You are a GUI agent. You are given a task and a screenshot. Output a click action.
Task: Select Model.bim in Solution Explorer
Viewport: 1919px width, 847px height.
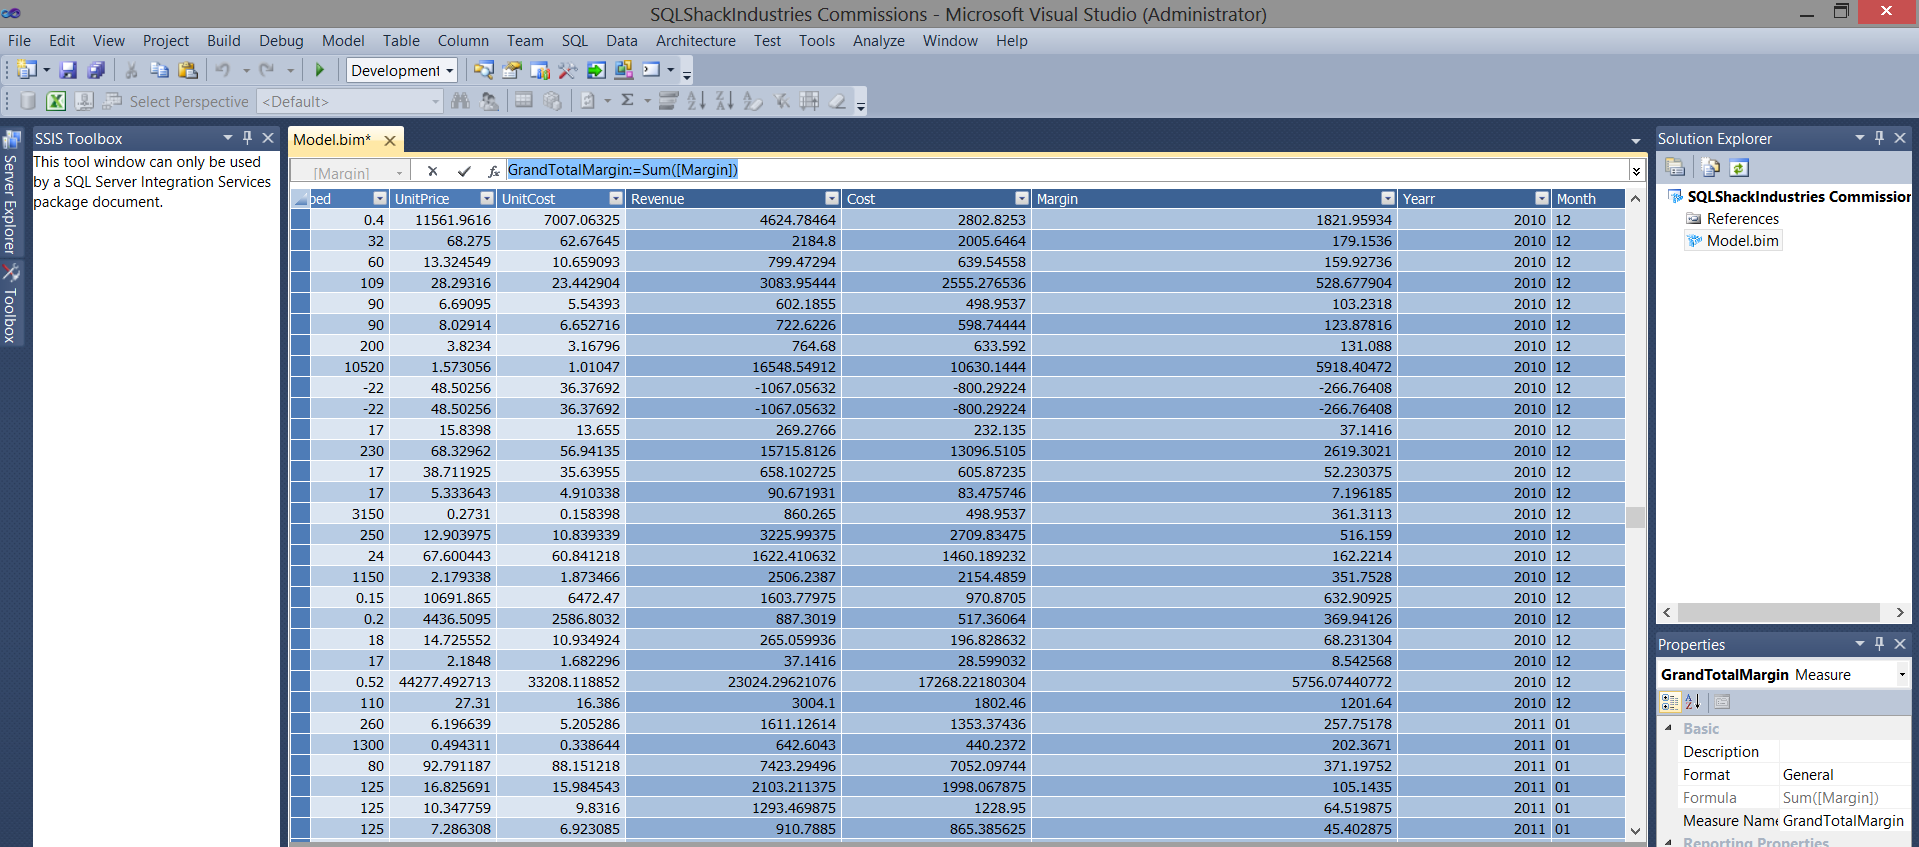[x=1742, y=241]
